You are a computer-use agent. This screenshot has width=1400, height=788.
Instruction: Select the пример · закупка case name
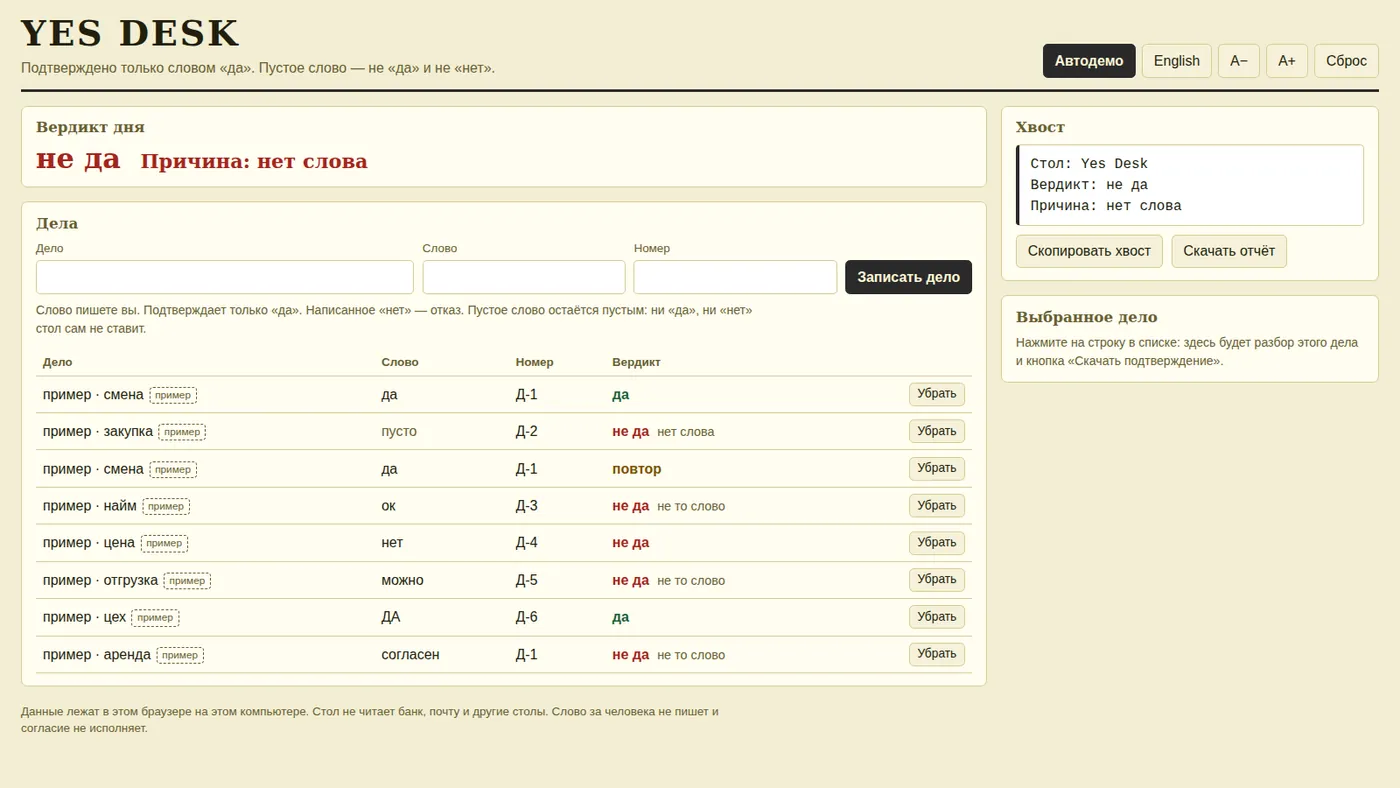98,431
